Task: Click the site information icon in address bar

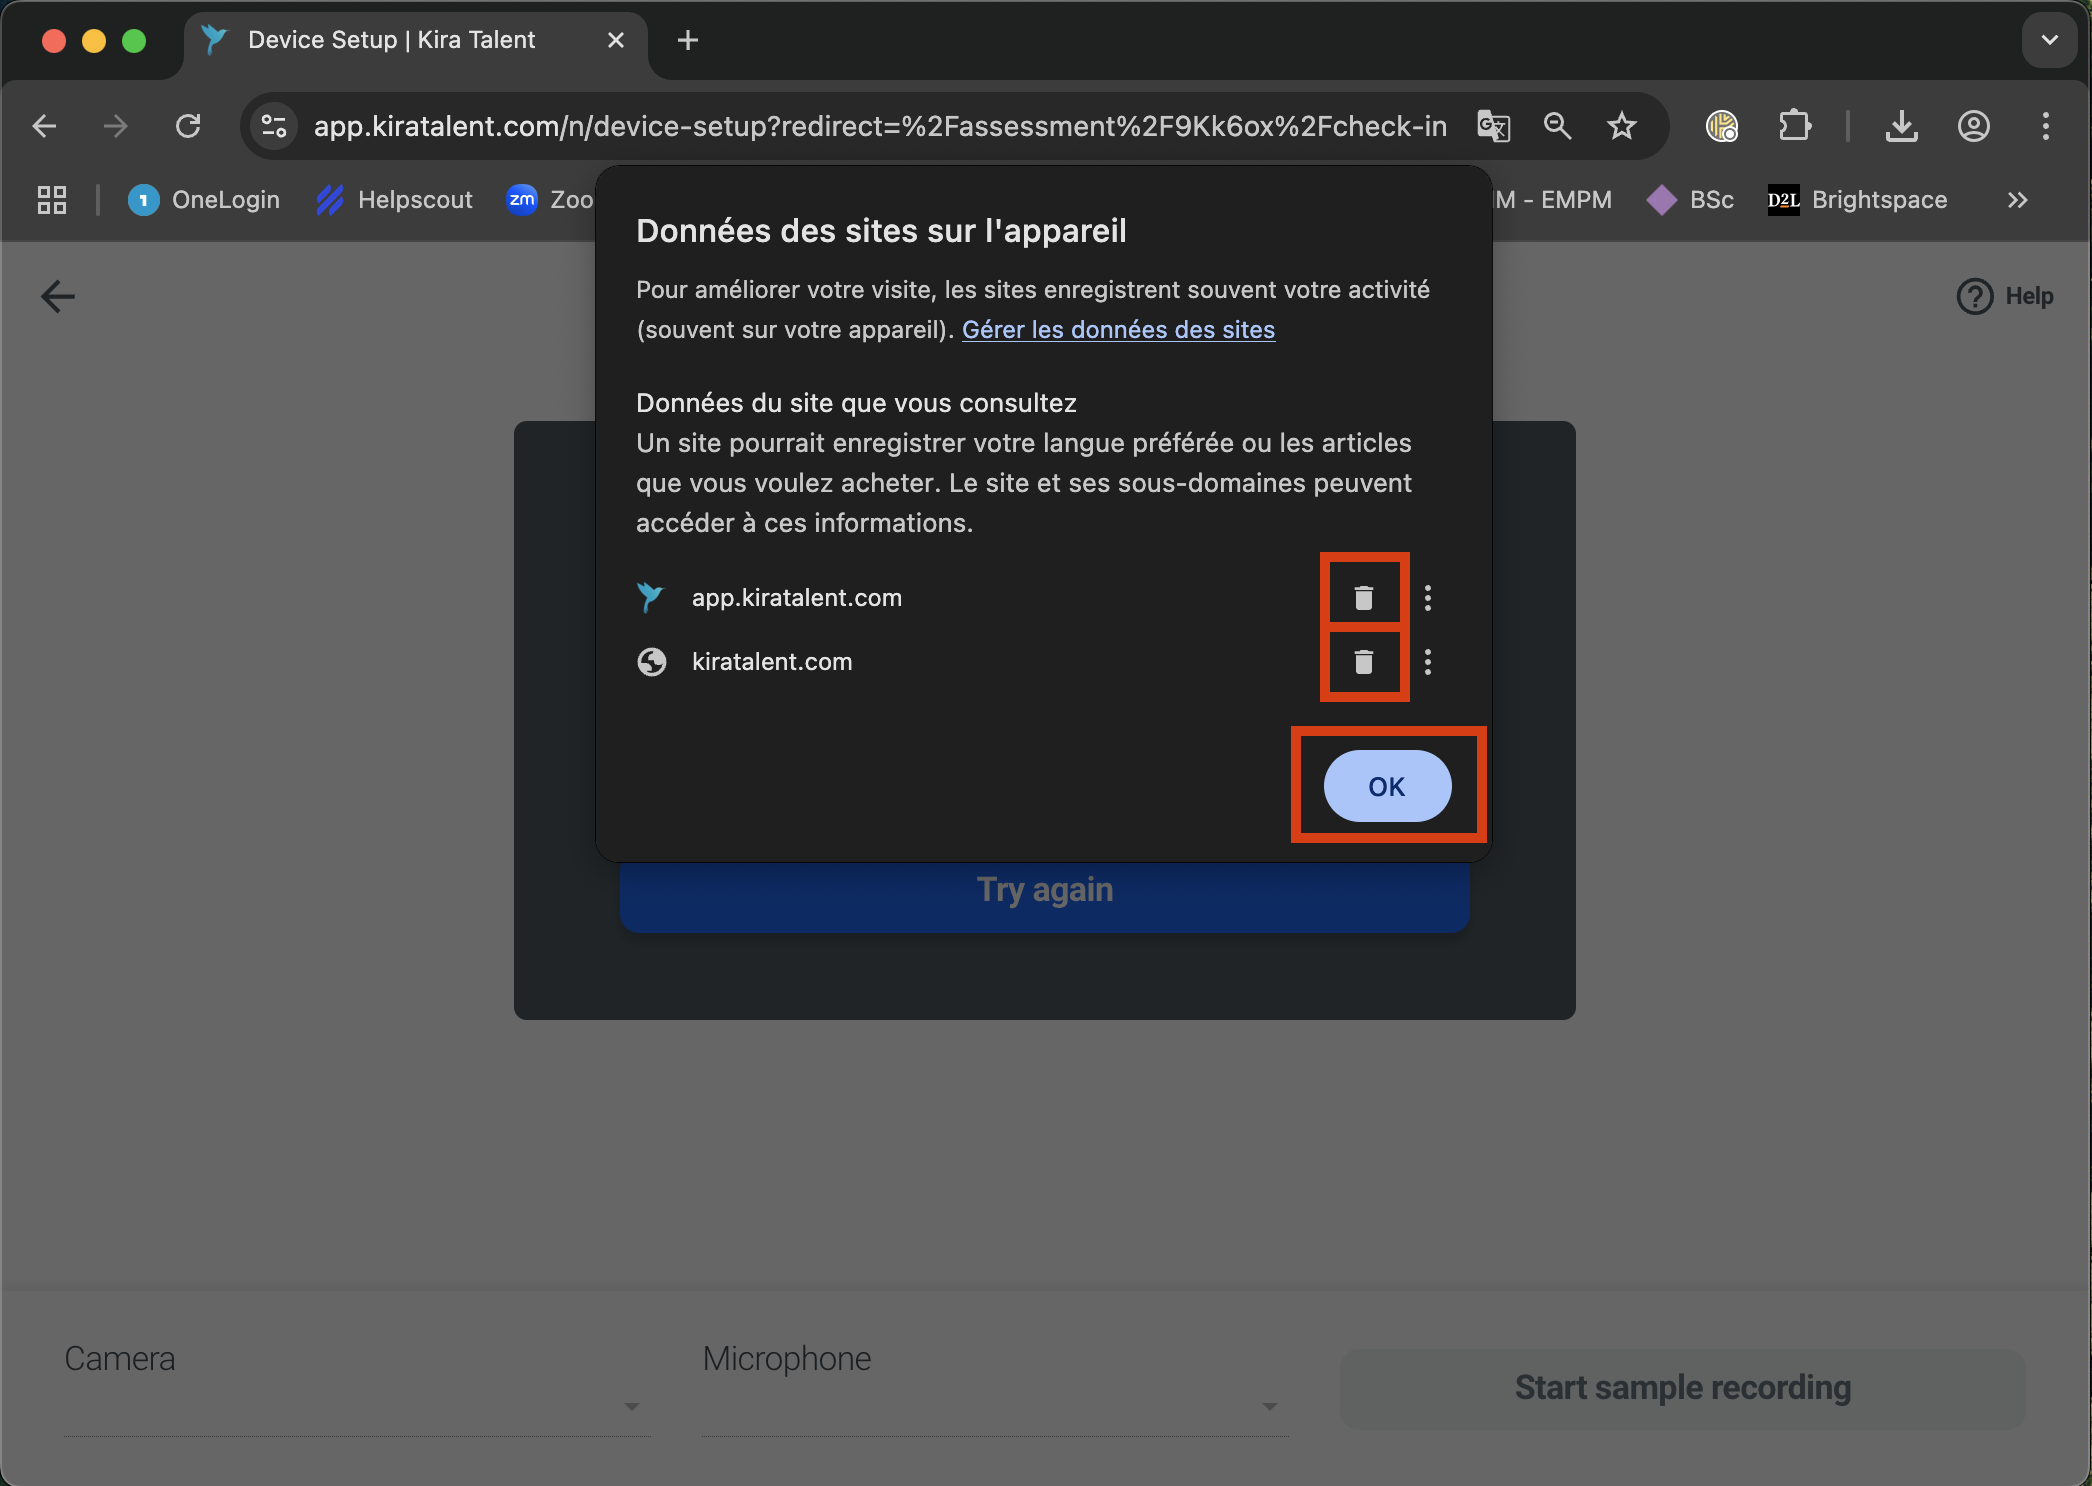Action: pyautogui.click(x=274, y=126)
